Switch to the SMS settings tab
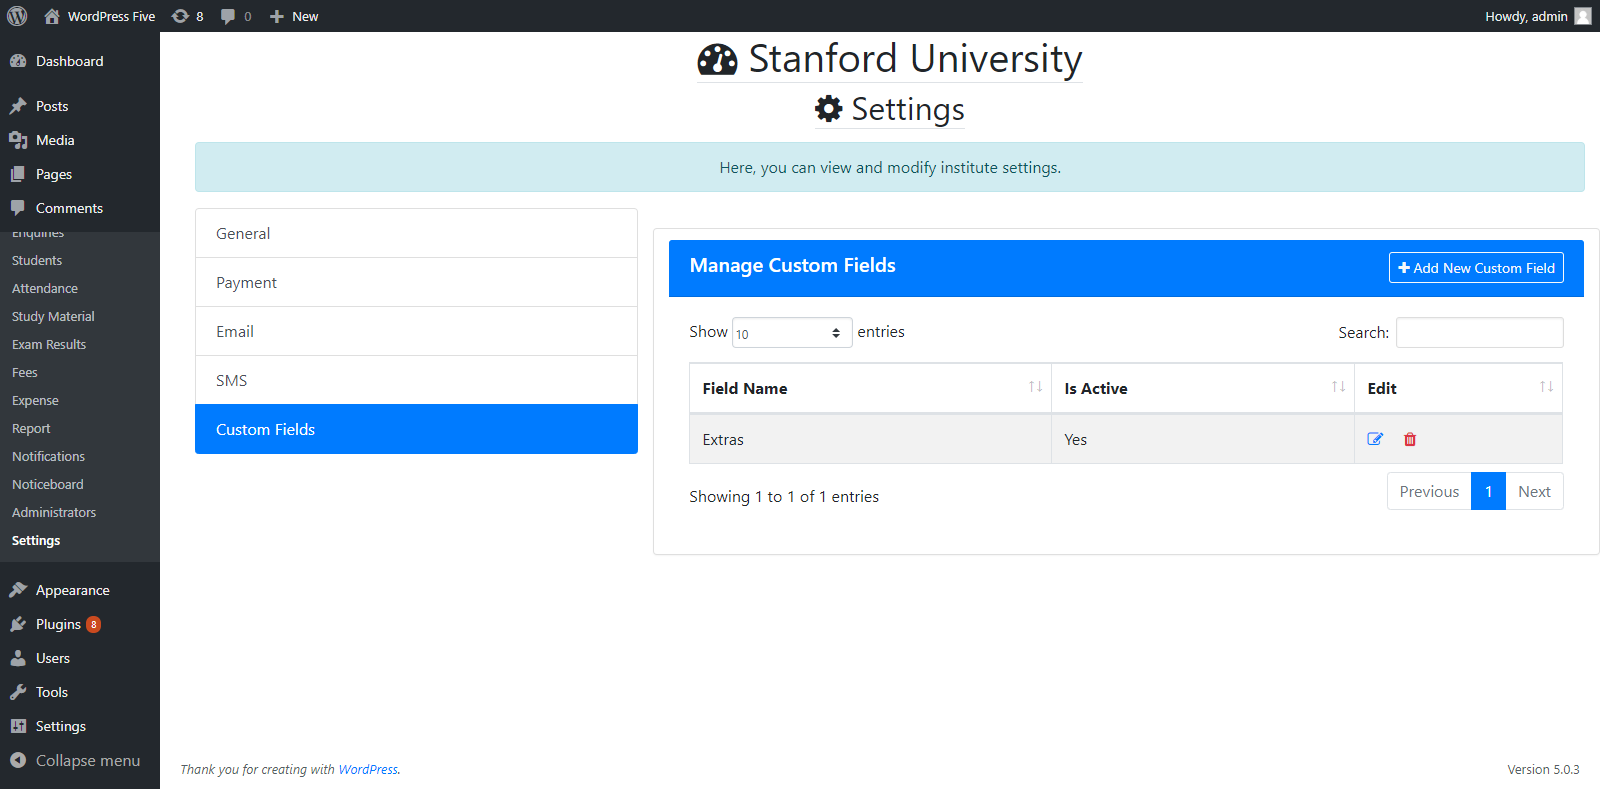This screenshot has height=789, width=1600. [416, 380]
